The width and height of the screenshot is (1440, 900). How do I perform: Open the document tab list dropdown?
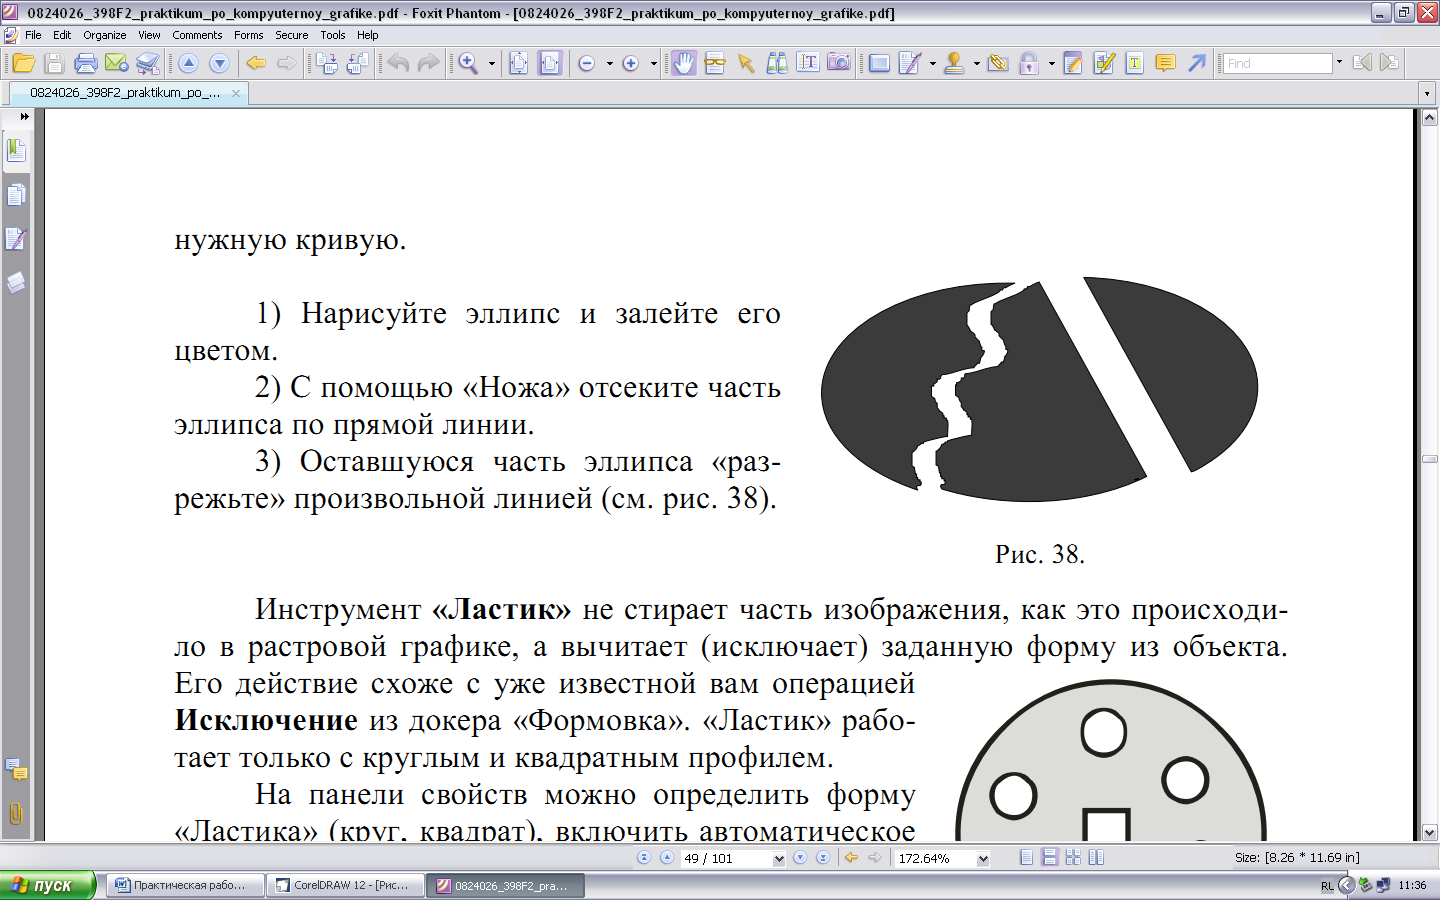click(1428, 94)
